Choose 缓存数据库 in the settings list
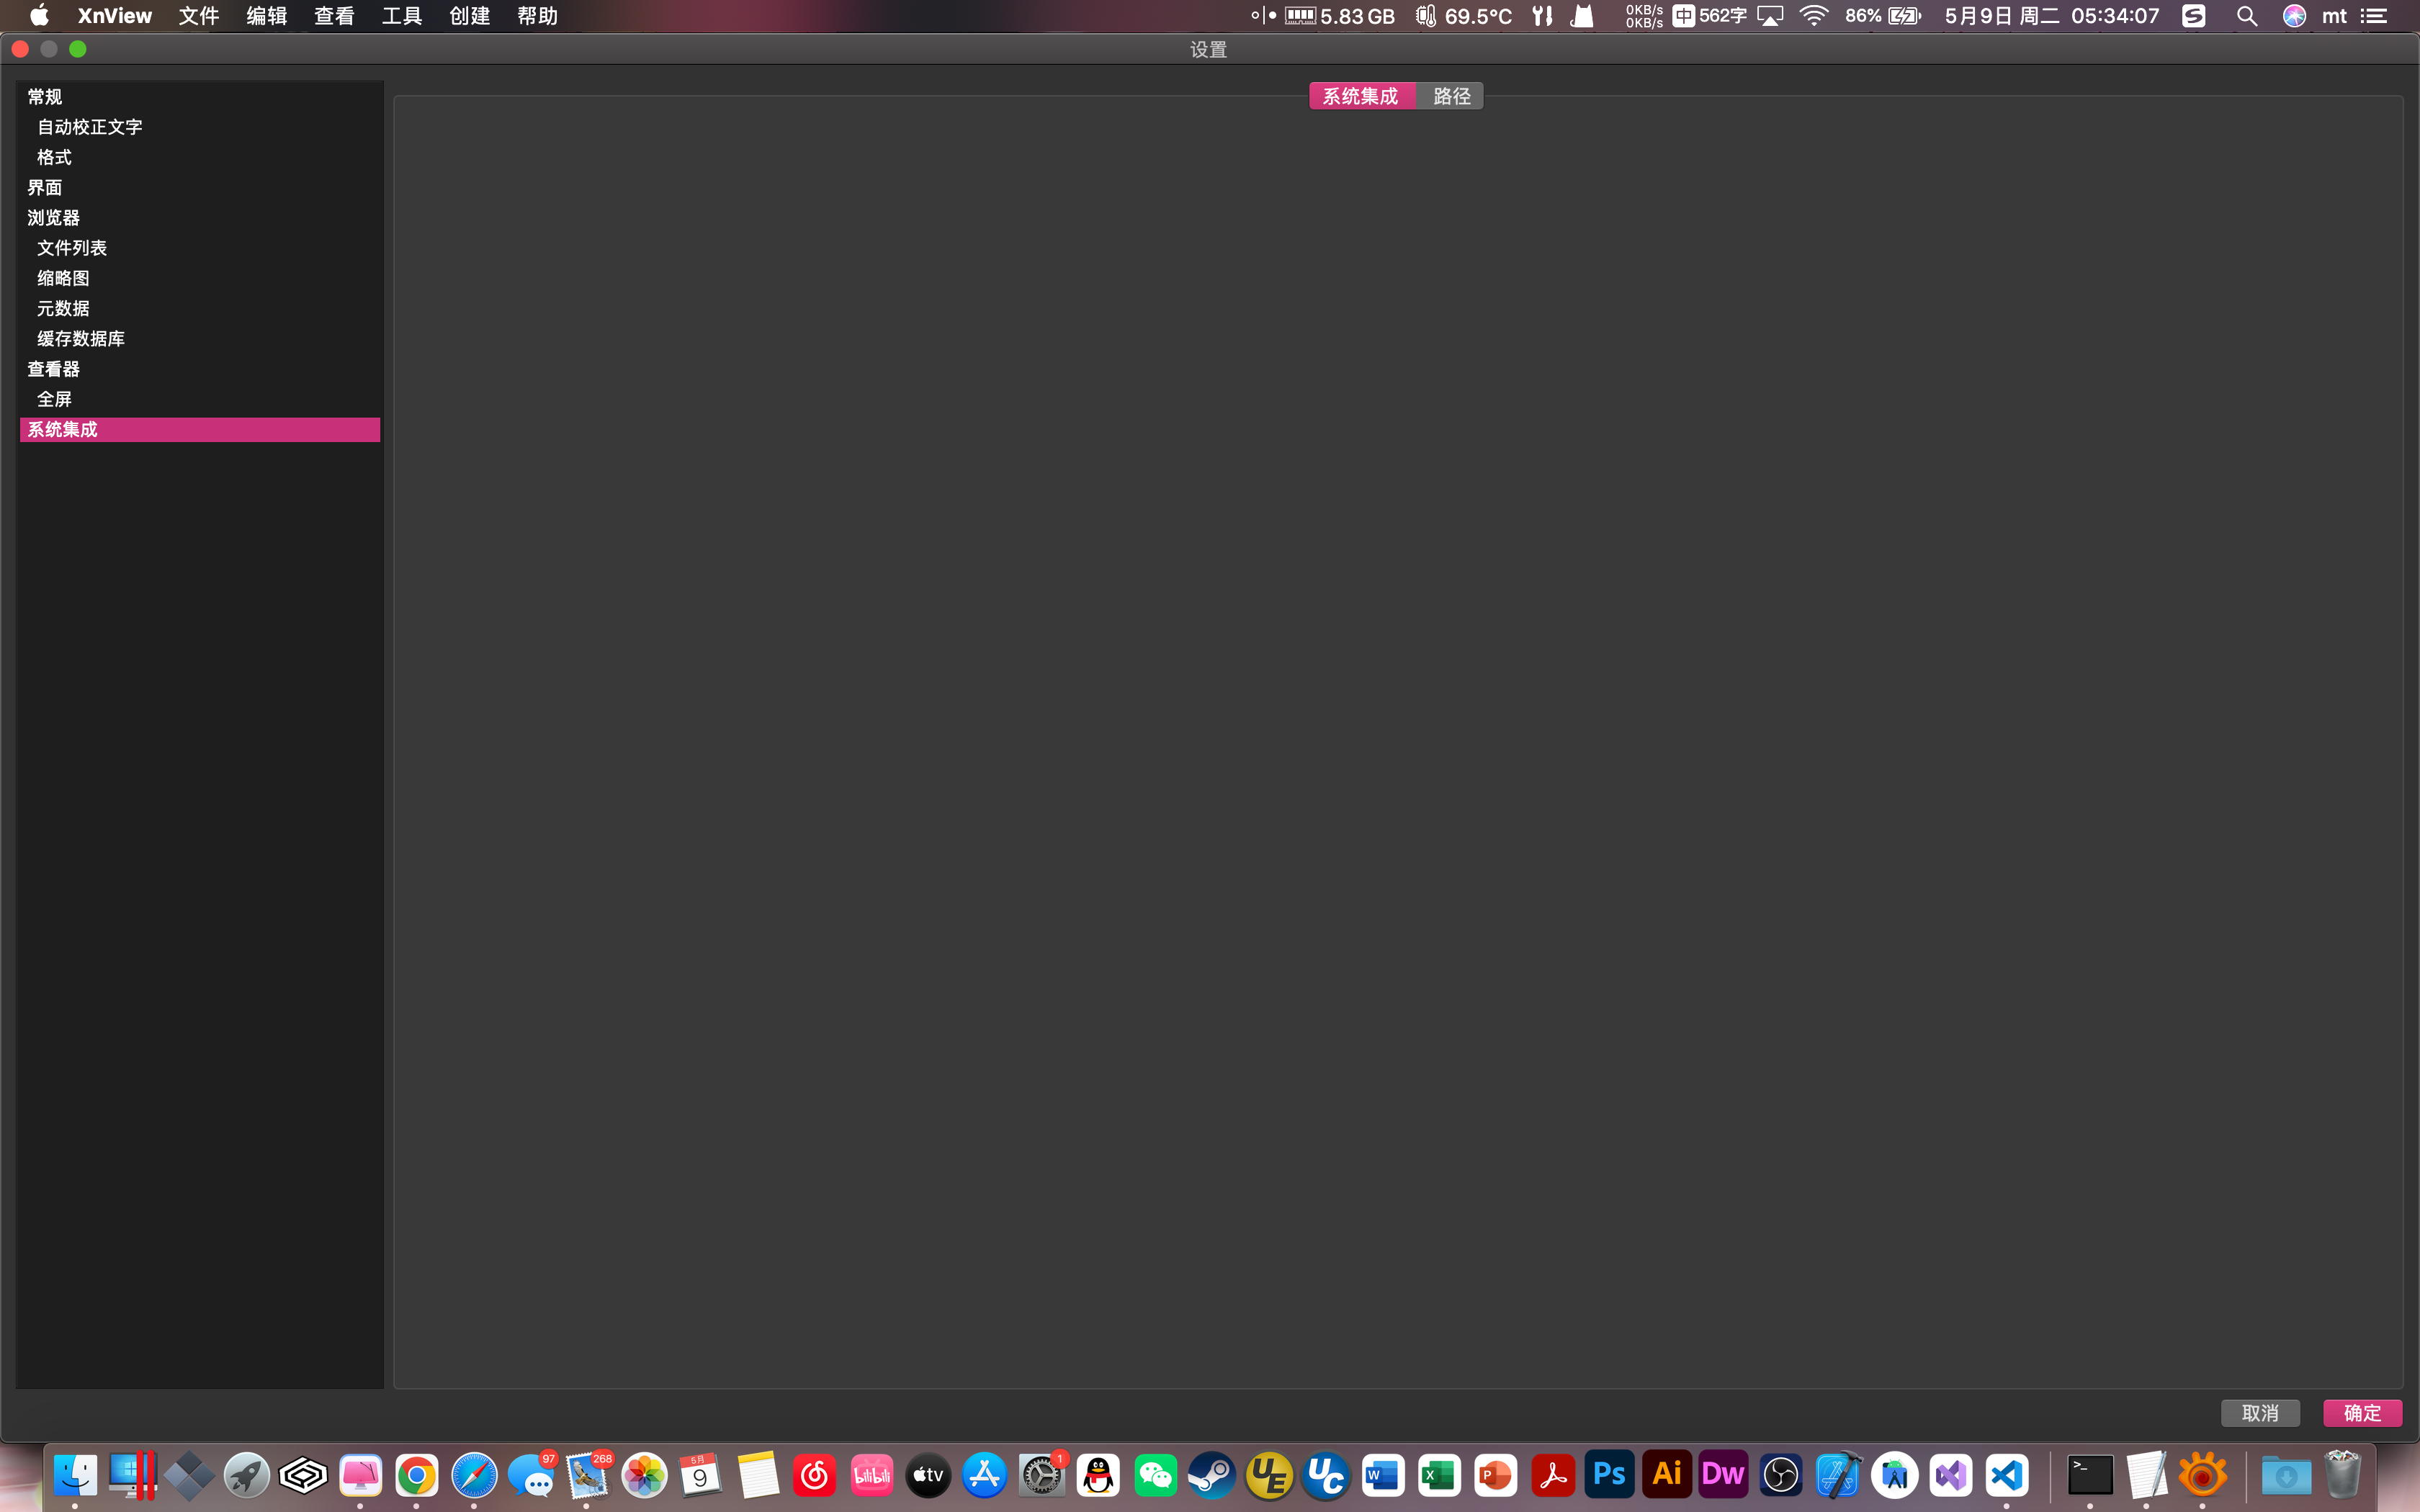This screenshot has width=2420, height=1512. coord(81,339)
